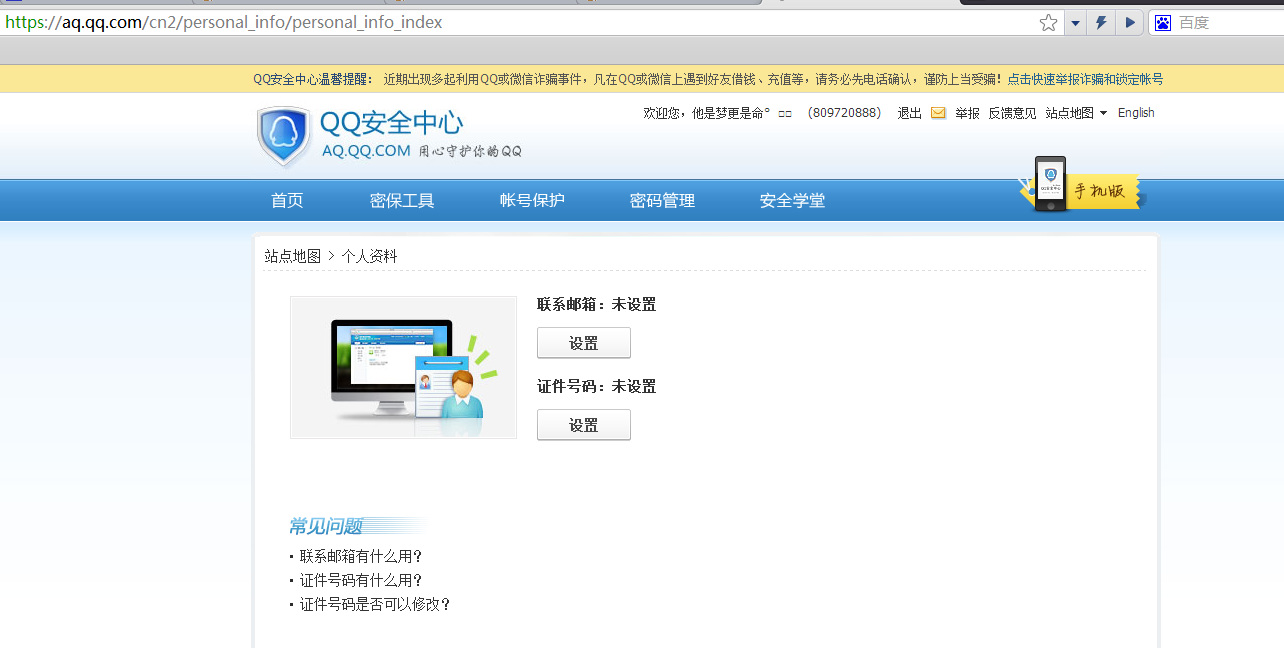1284x648 pixels.
Task: Click the 退出 logout link
Action: 910,113
